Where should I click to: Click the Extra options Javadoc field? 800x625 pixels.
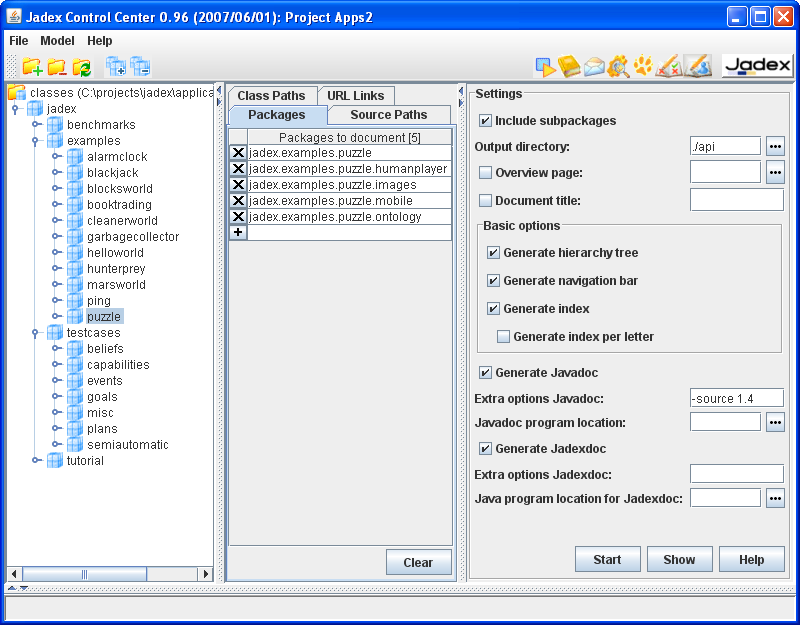pyautogui.click(x=737, y=398)
